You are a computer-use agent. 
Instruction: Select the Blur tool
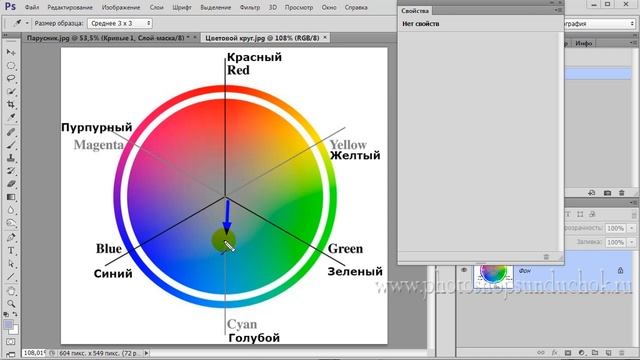(x=11, y=210)
